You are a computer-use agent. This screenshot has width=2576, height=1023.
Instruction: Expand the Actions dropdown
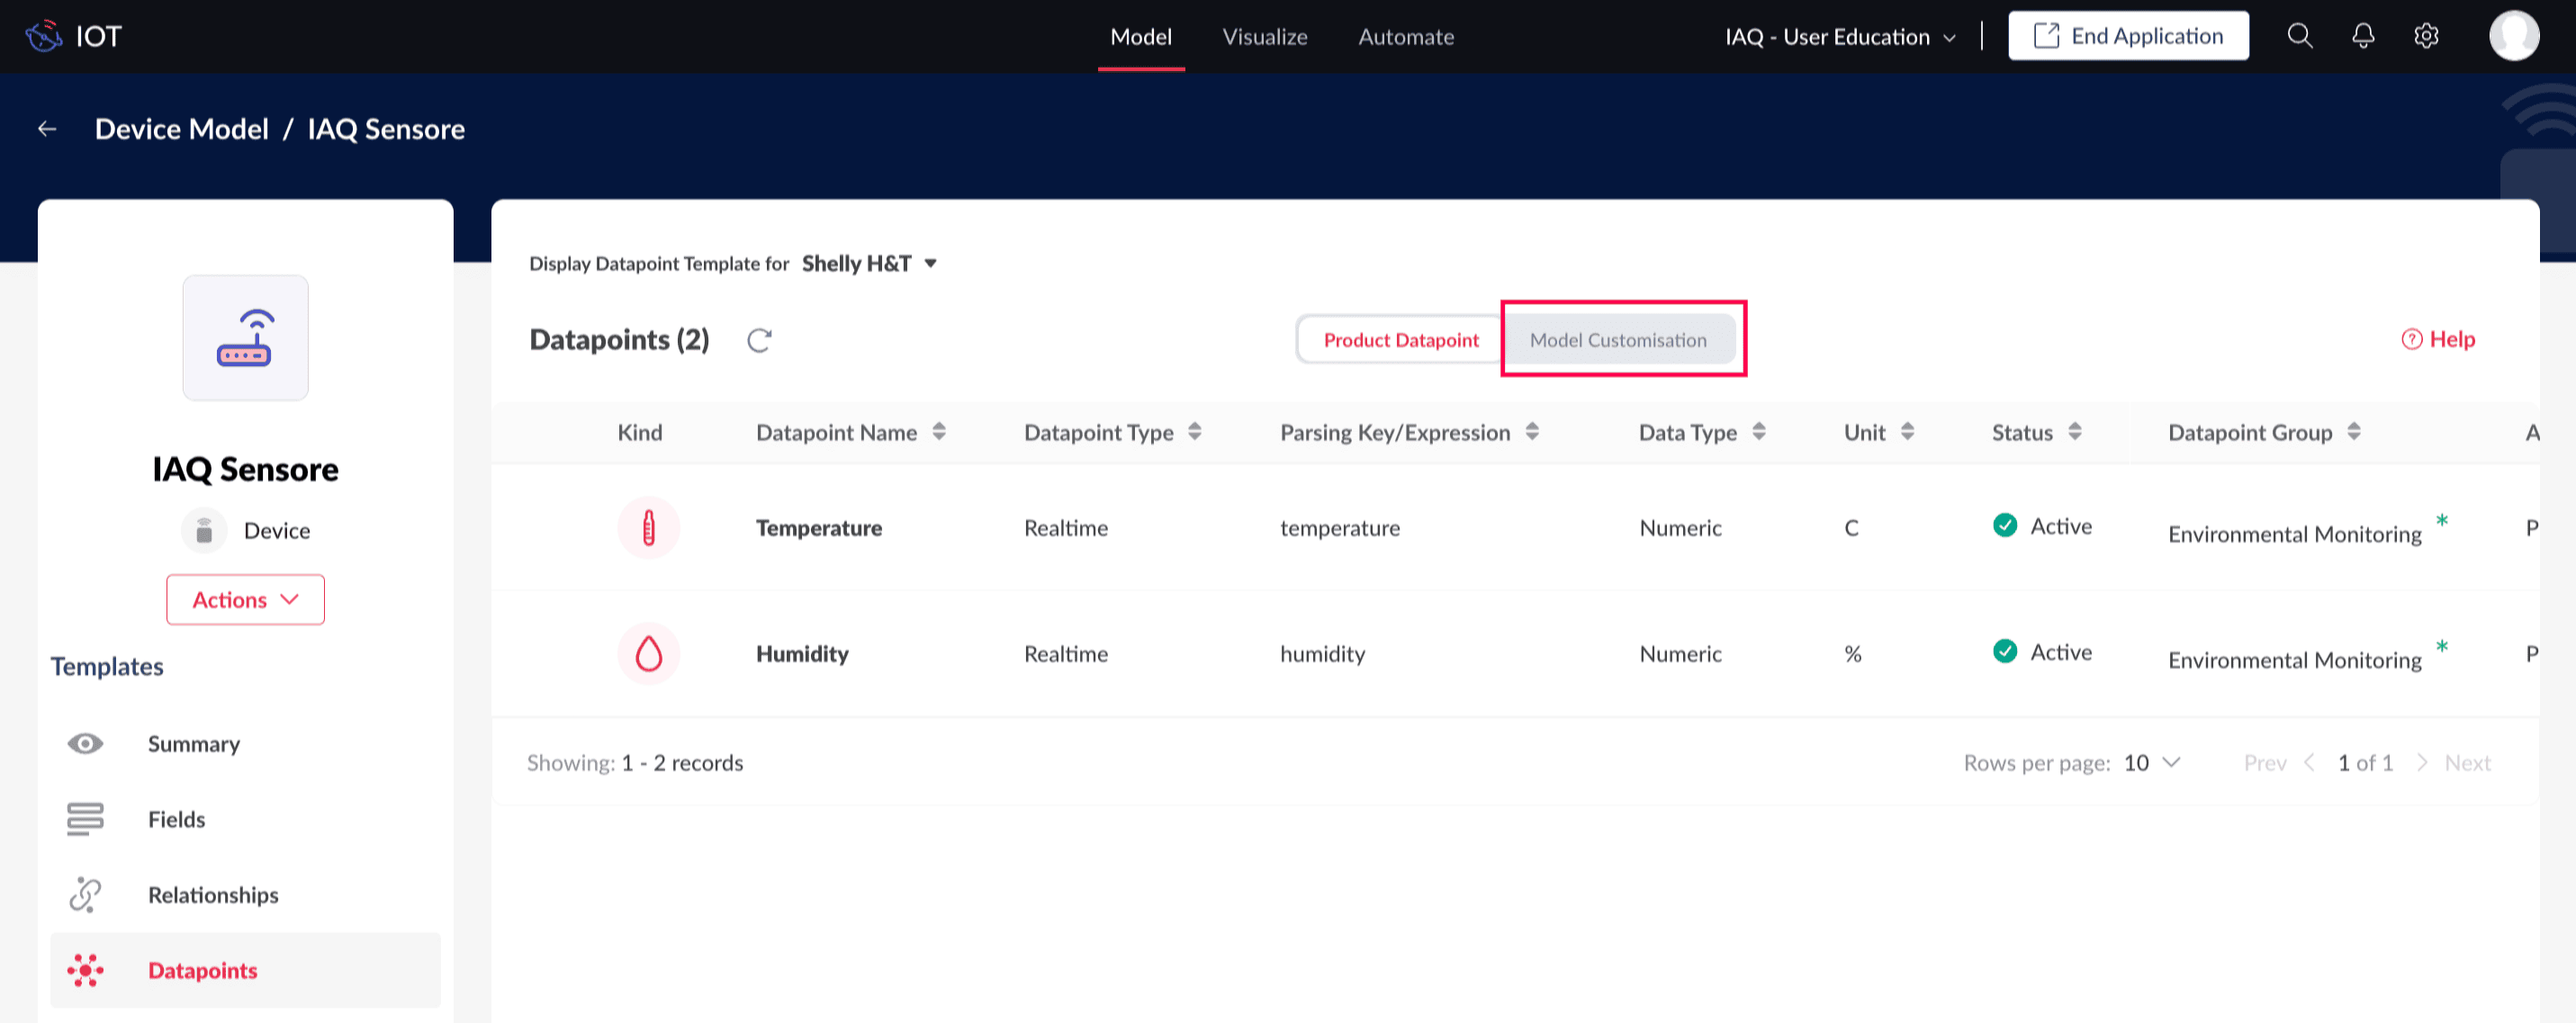click(245, 599)
